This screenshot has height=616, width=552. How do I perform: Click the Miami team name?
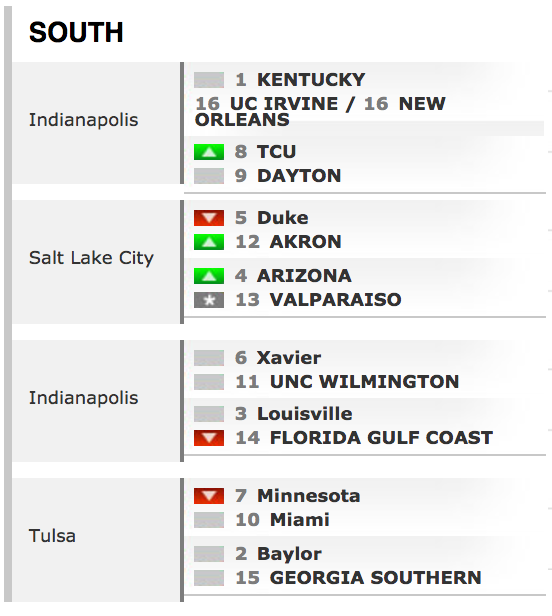(299, 520)
